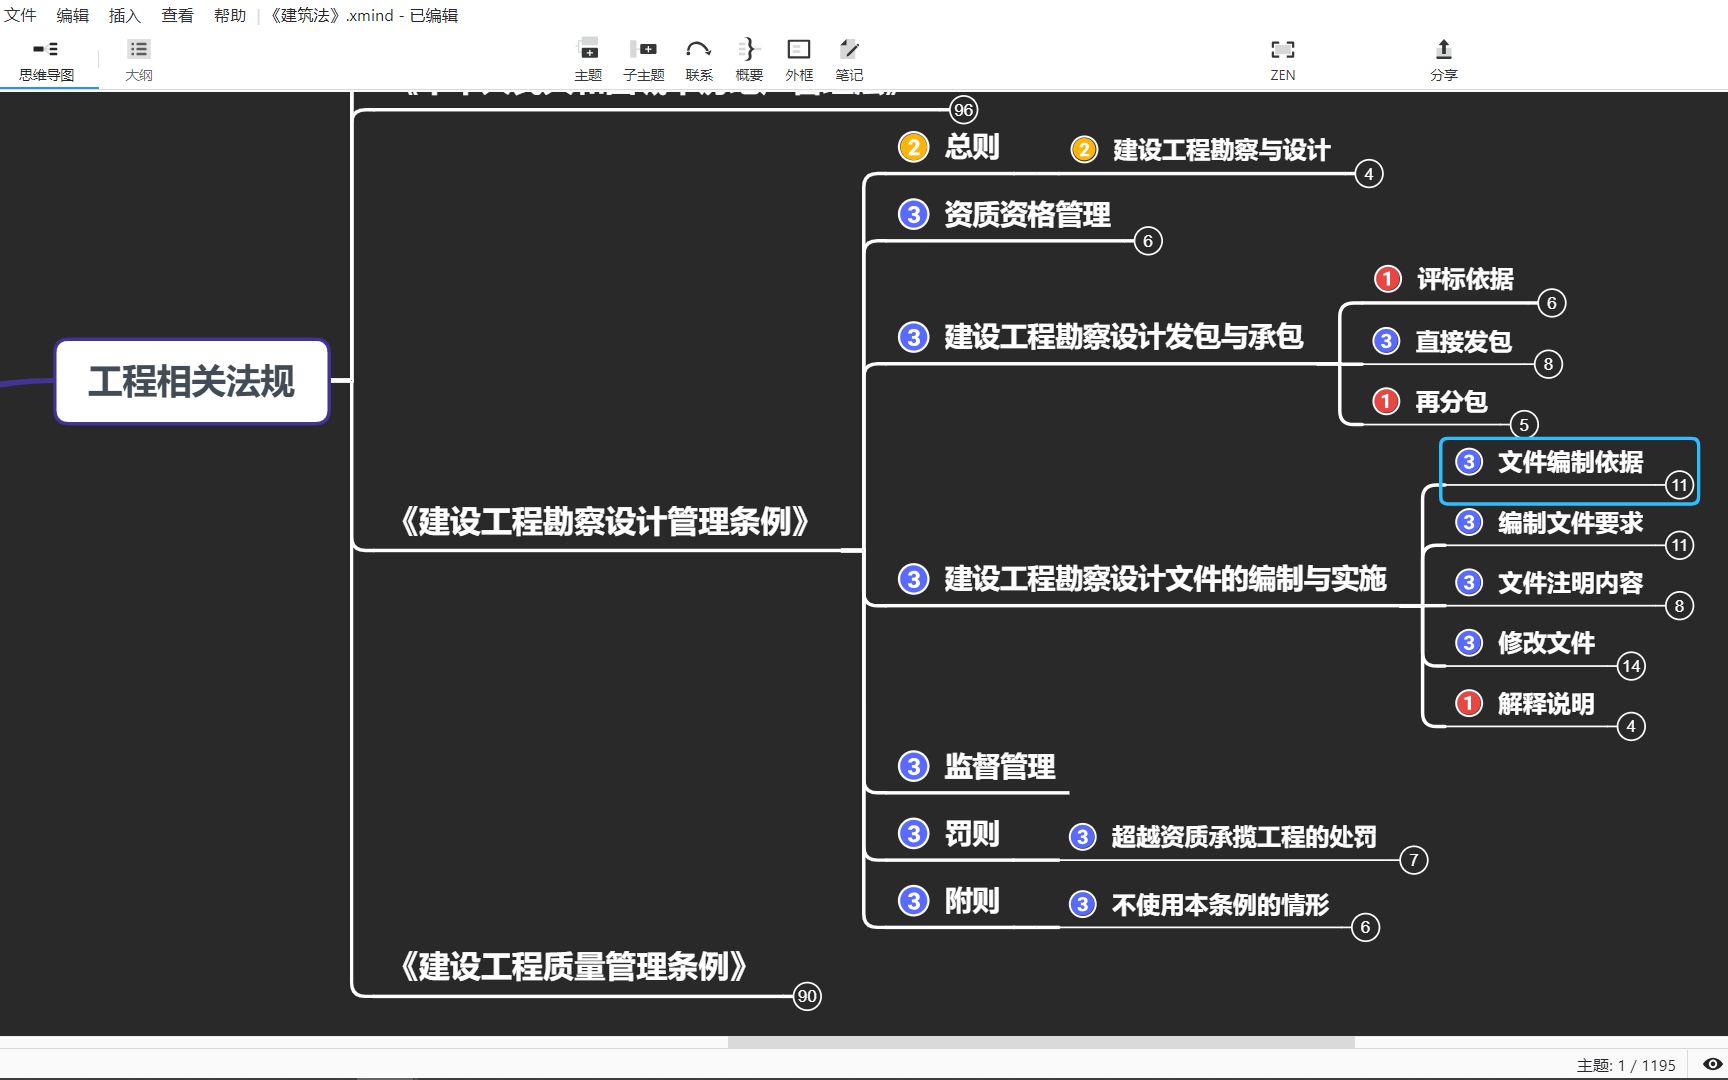Viewport: 1728px width, 1080px height.
Task: Click priority 1 marker on 评标依据
Action: (x=1388, y=279)
